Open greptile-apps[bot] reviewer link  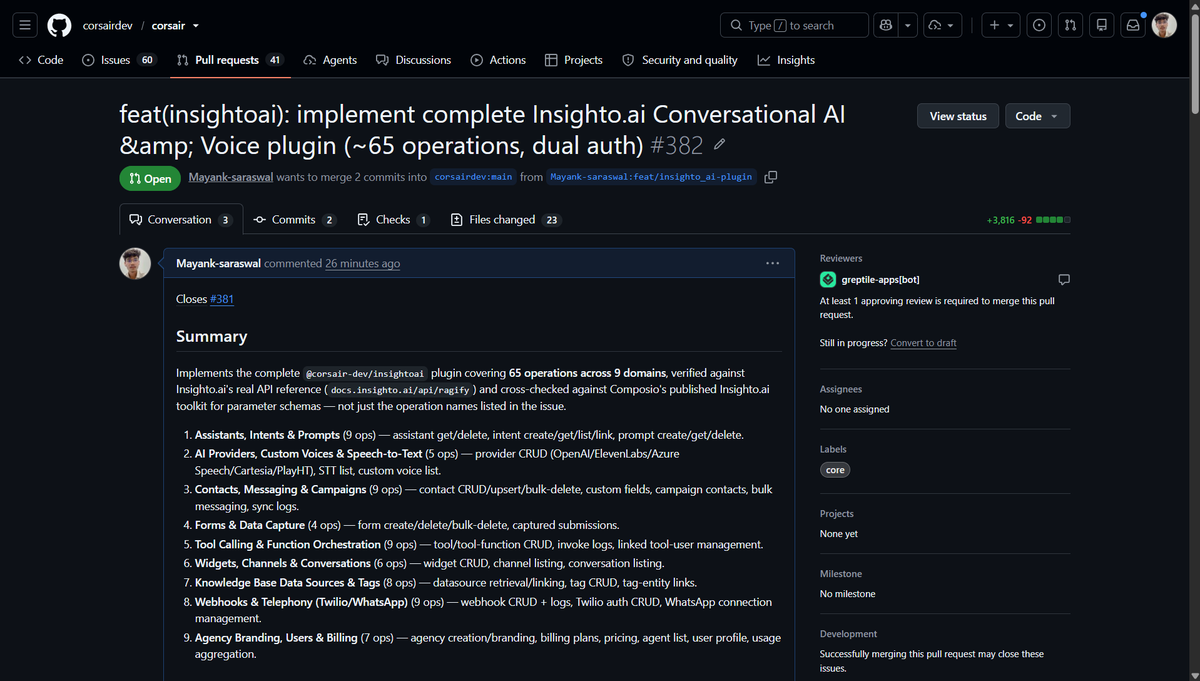[x=880, y=280]
